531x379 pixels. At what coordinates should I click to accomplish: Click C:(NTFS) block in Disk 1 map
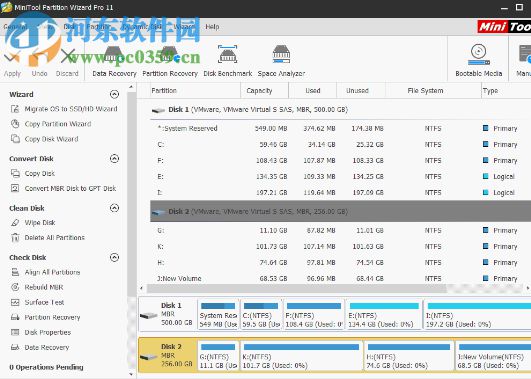[x=261, y=315]
